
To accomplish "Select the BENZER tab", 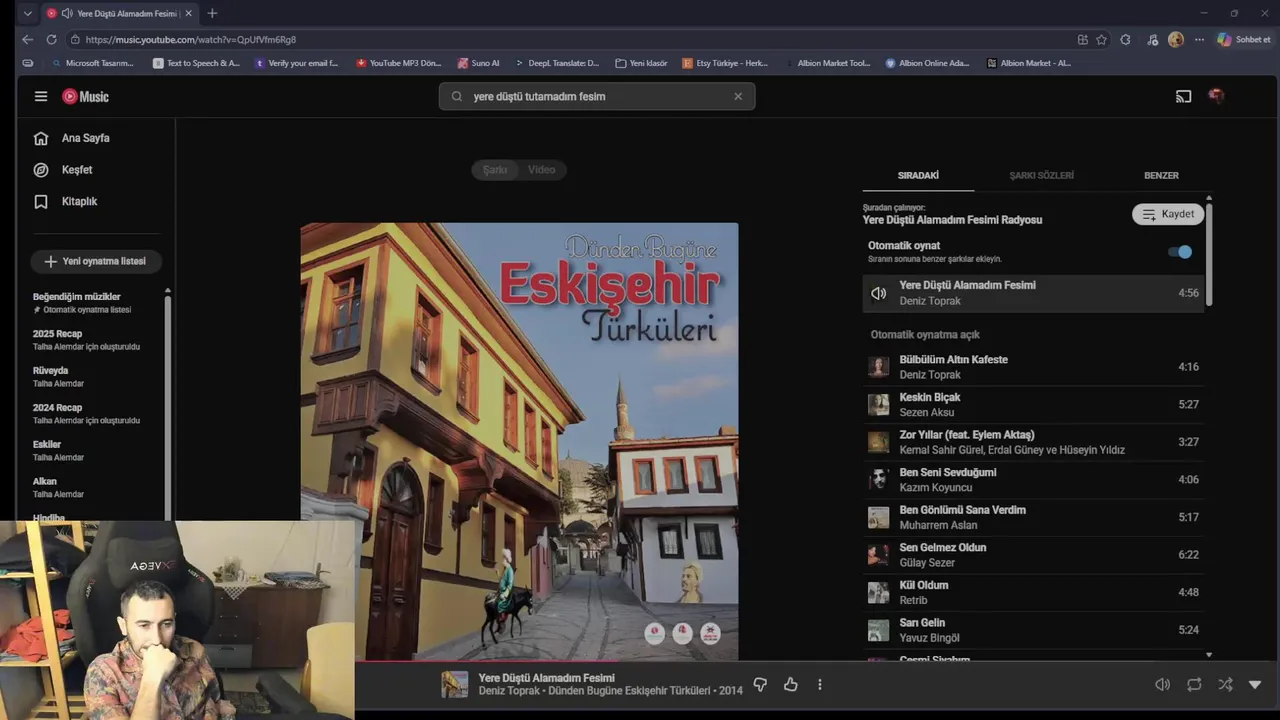I will tap(1161, 176).
